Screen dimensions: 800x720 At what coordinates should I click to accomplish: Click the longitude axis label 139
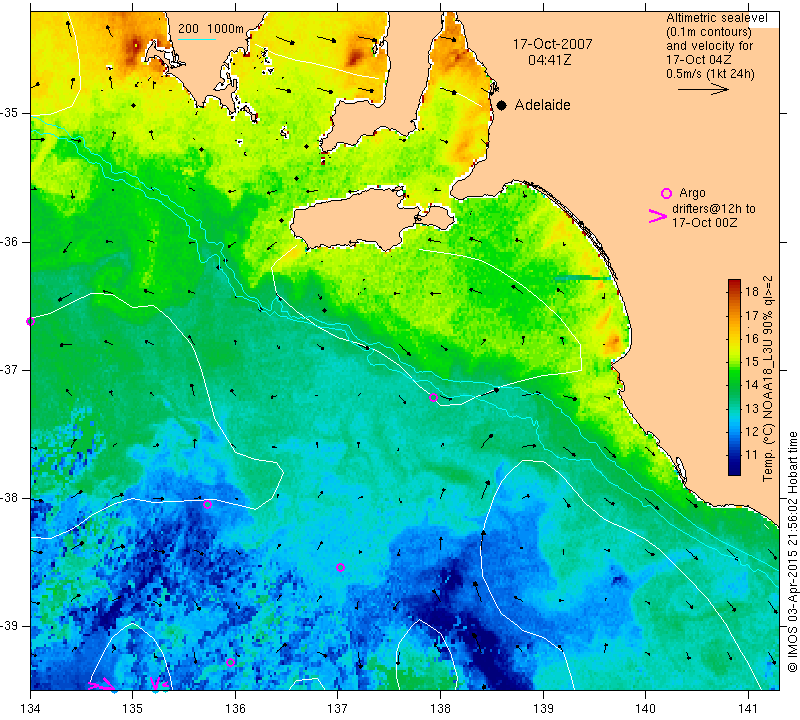coord(543,708)
